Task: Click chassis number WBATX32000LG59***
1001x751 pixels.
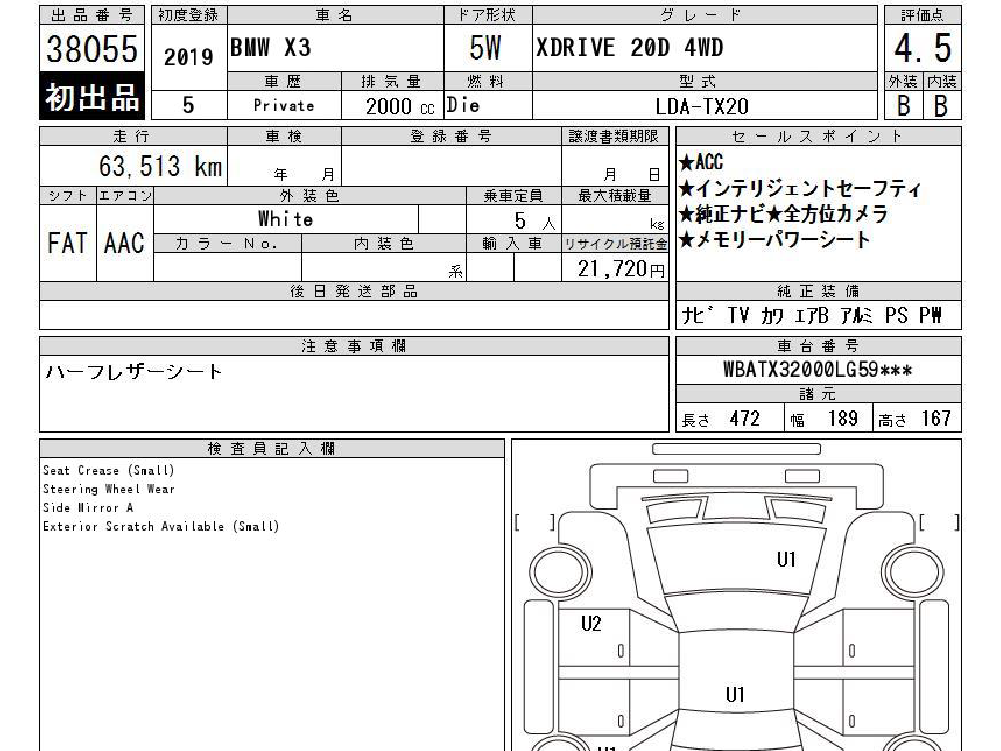Action: (817, 370)
